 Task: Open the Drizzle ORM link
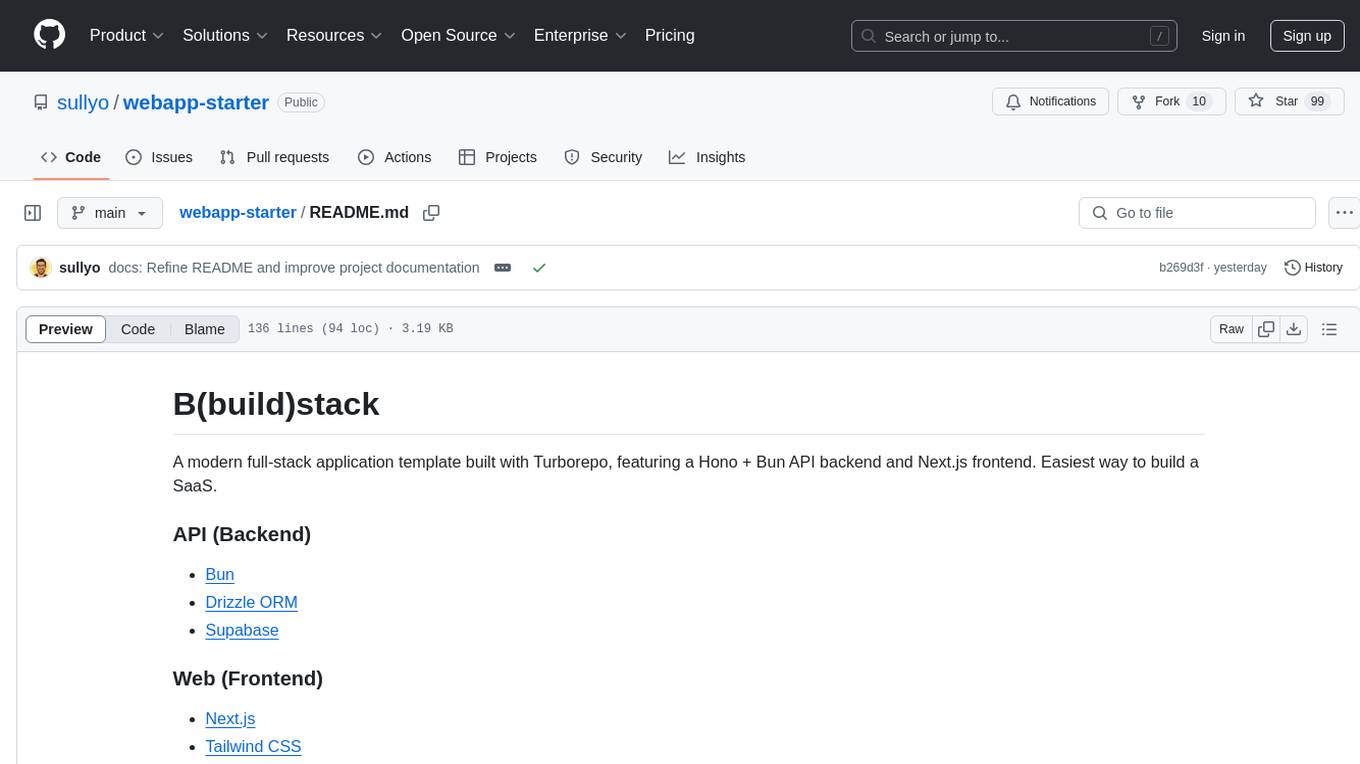pyautogui.click(x=251, y=602)
